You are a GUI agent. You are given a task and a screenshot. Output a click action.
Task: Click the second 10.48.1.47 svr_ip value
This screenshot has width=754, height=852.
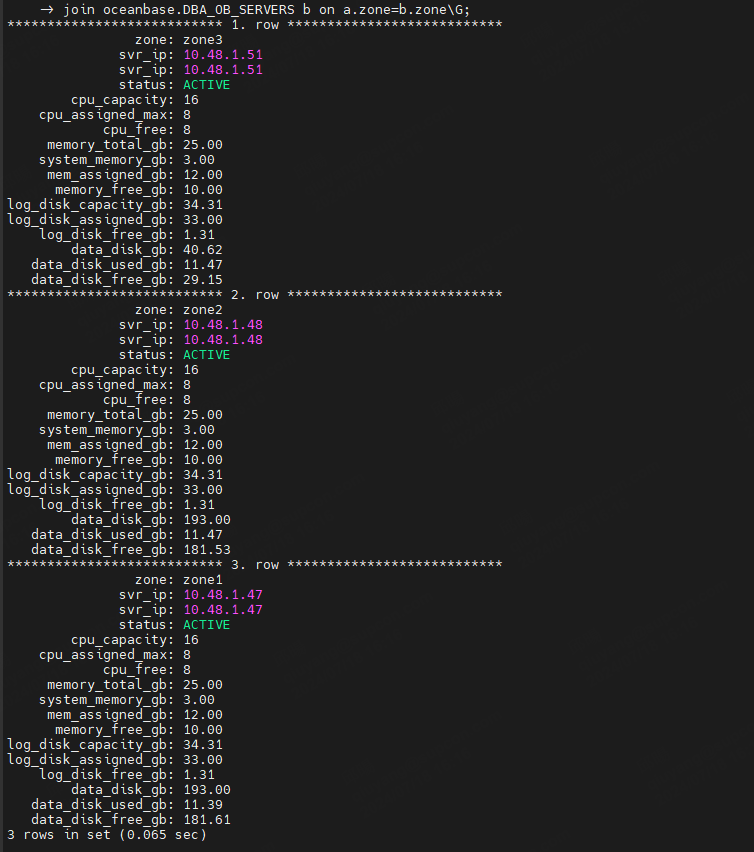point(223,610)
